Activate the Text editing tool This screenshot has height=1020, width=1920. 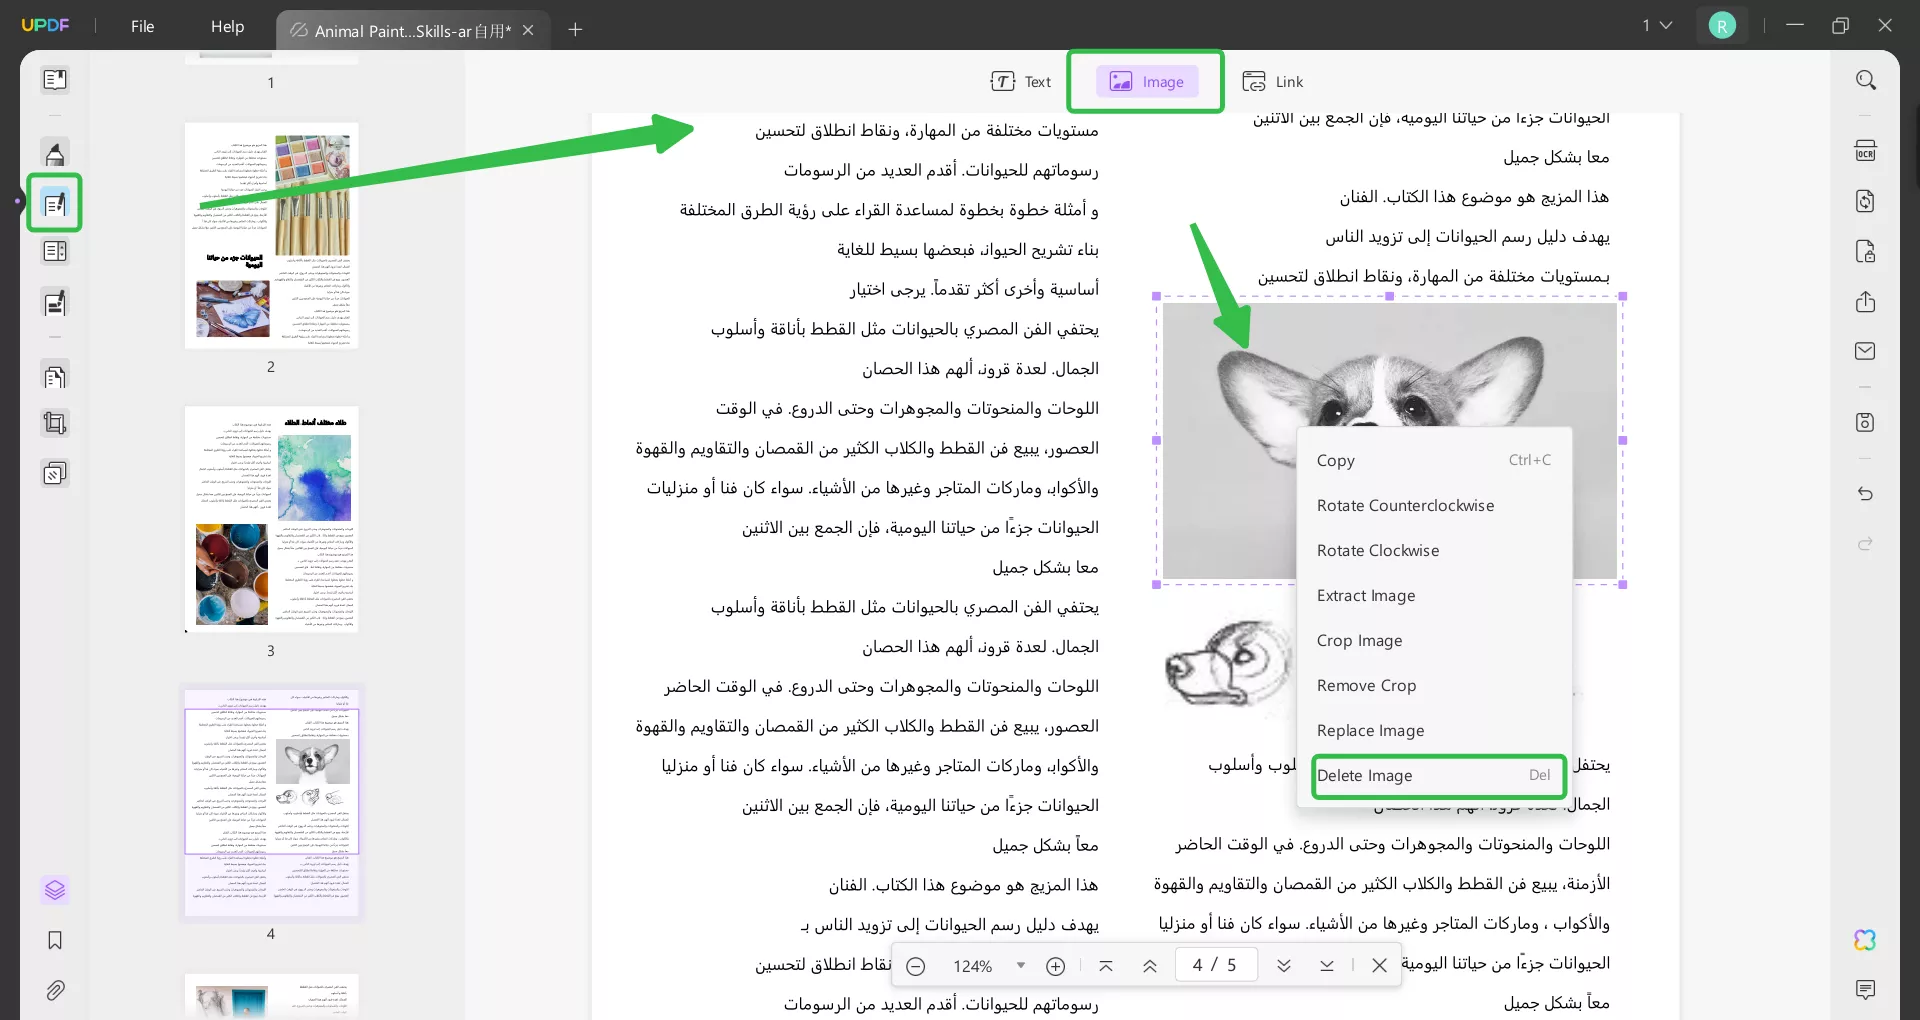[x=1021, y=81]
